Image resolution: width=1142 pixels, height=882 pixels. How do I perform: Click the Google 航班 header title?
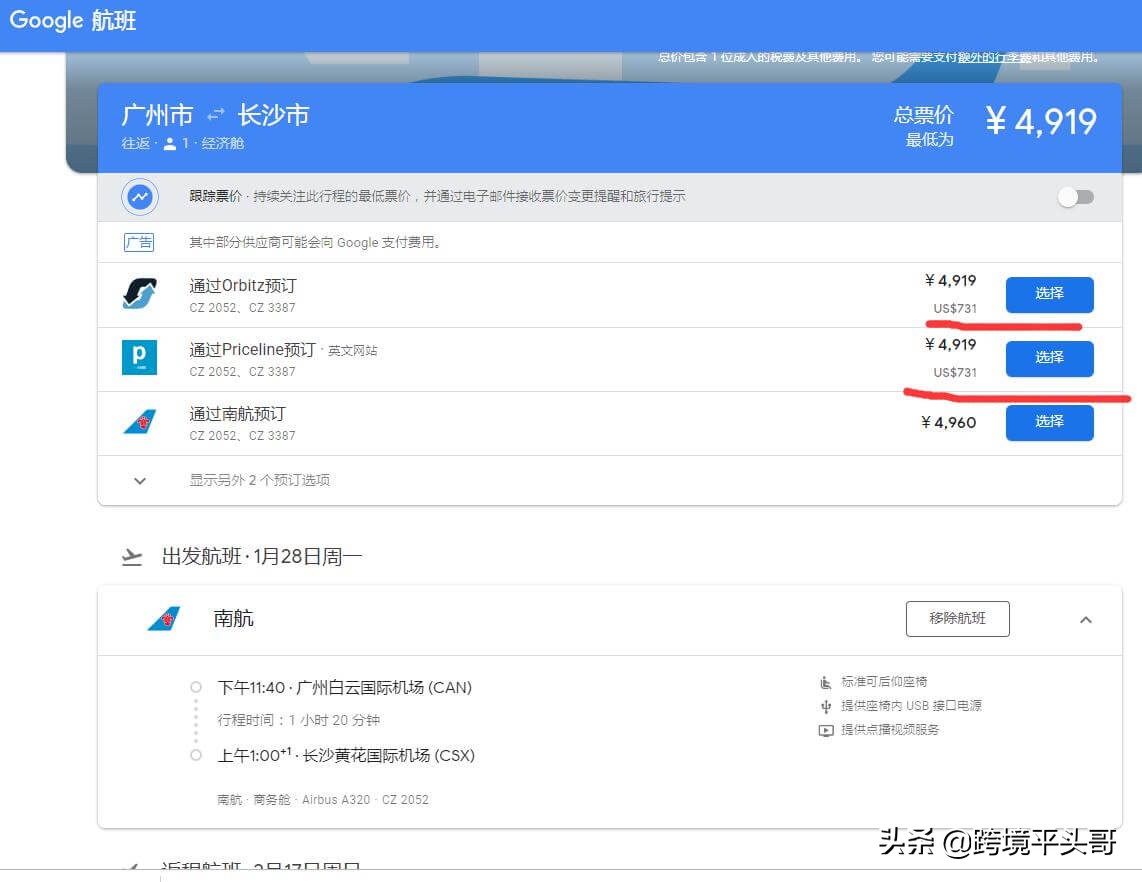pyautogui.click(x=72, y=19)
